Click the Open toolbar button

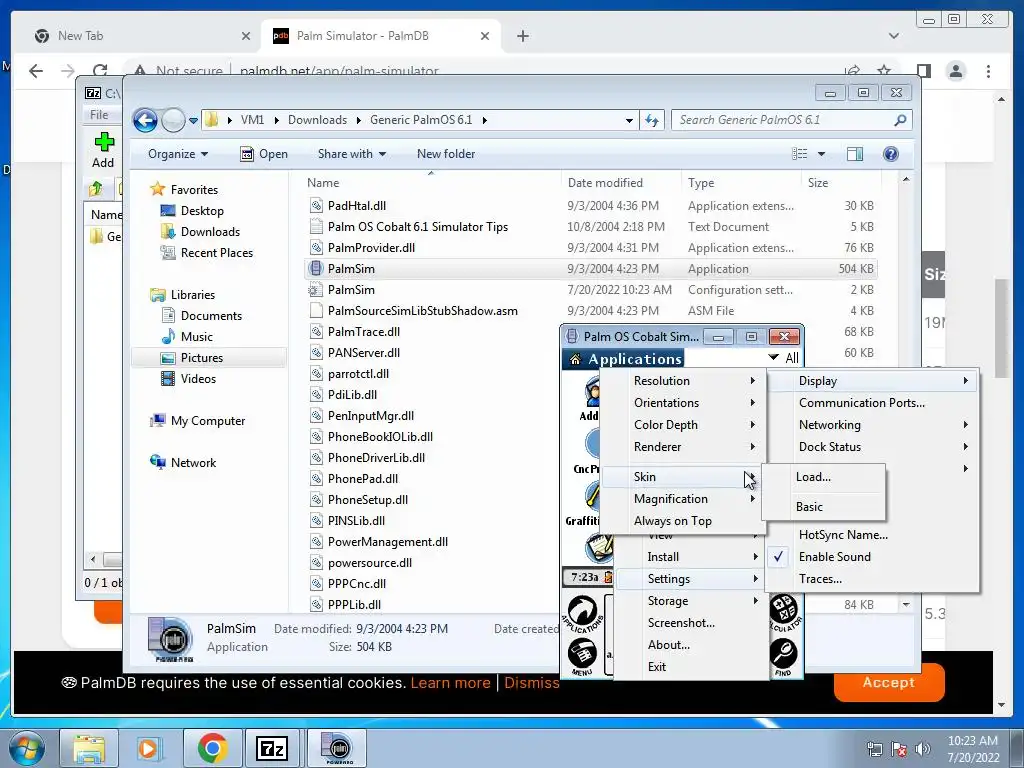[264, 154]
